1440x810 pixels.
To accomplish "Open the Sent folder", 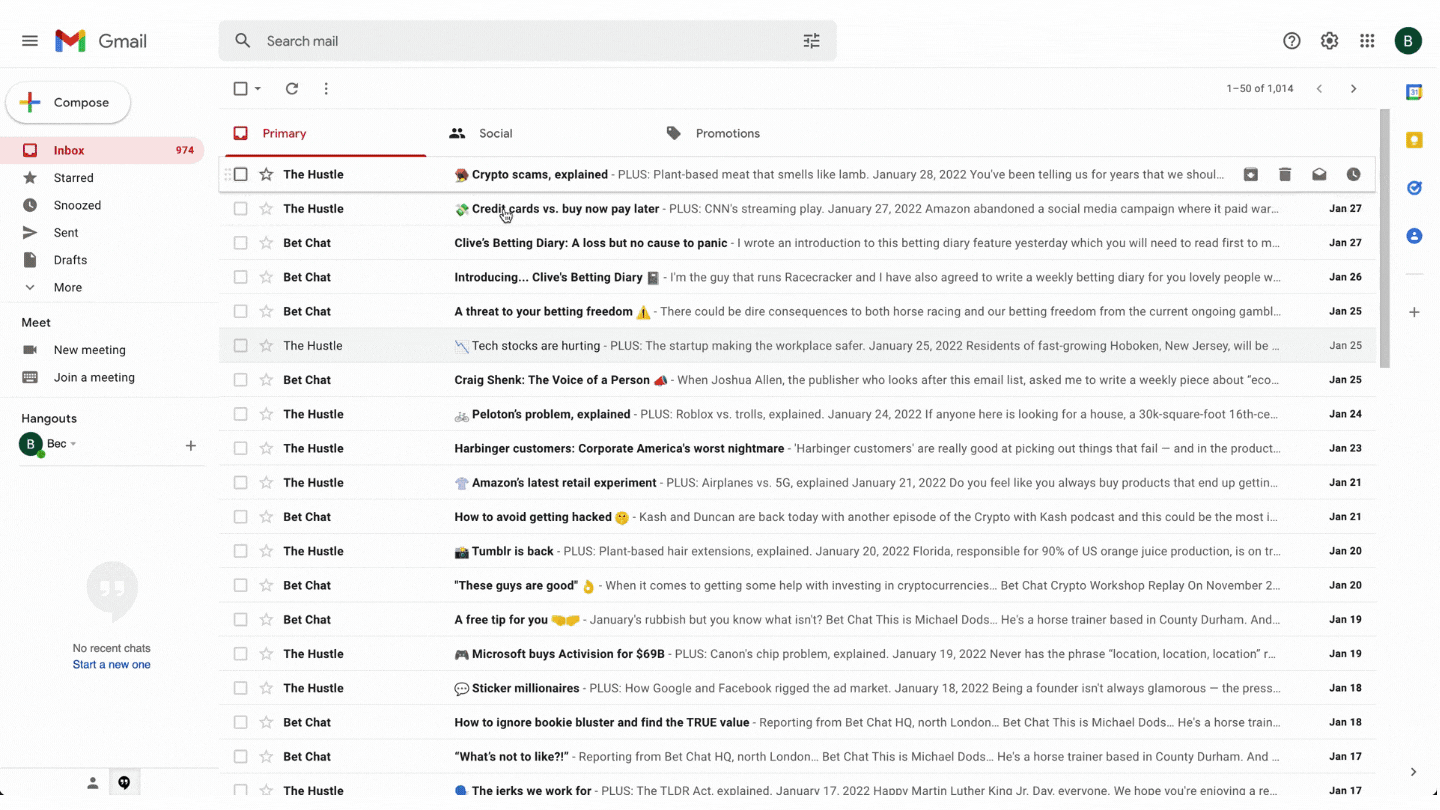I will click(x=102, y=233).
